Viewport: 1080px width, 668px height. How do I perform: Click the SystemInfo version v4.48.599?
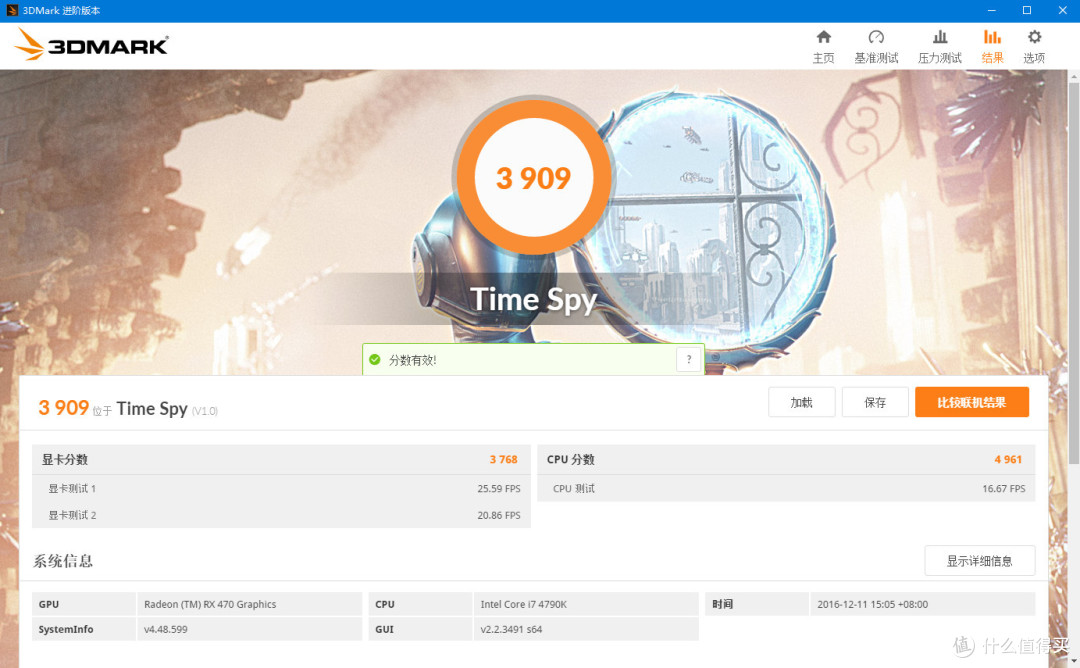coord(249,629)
